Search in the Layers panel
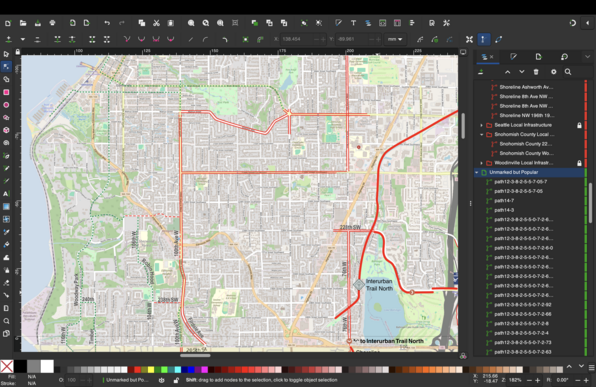This screenshot has width=596, height=387. point(568,72)
